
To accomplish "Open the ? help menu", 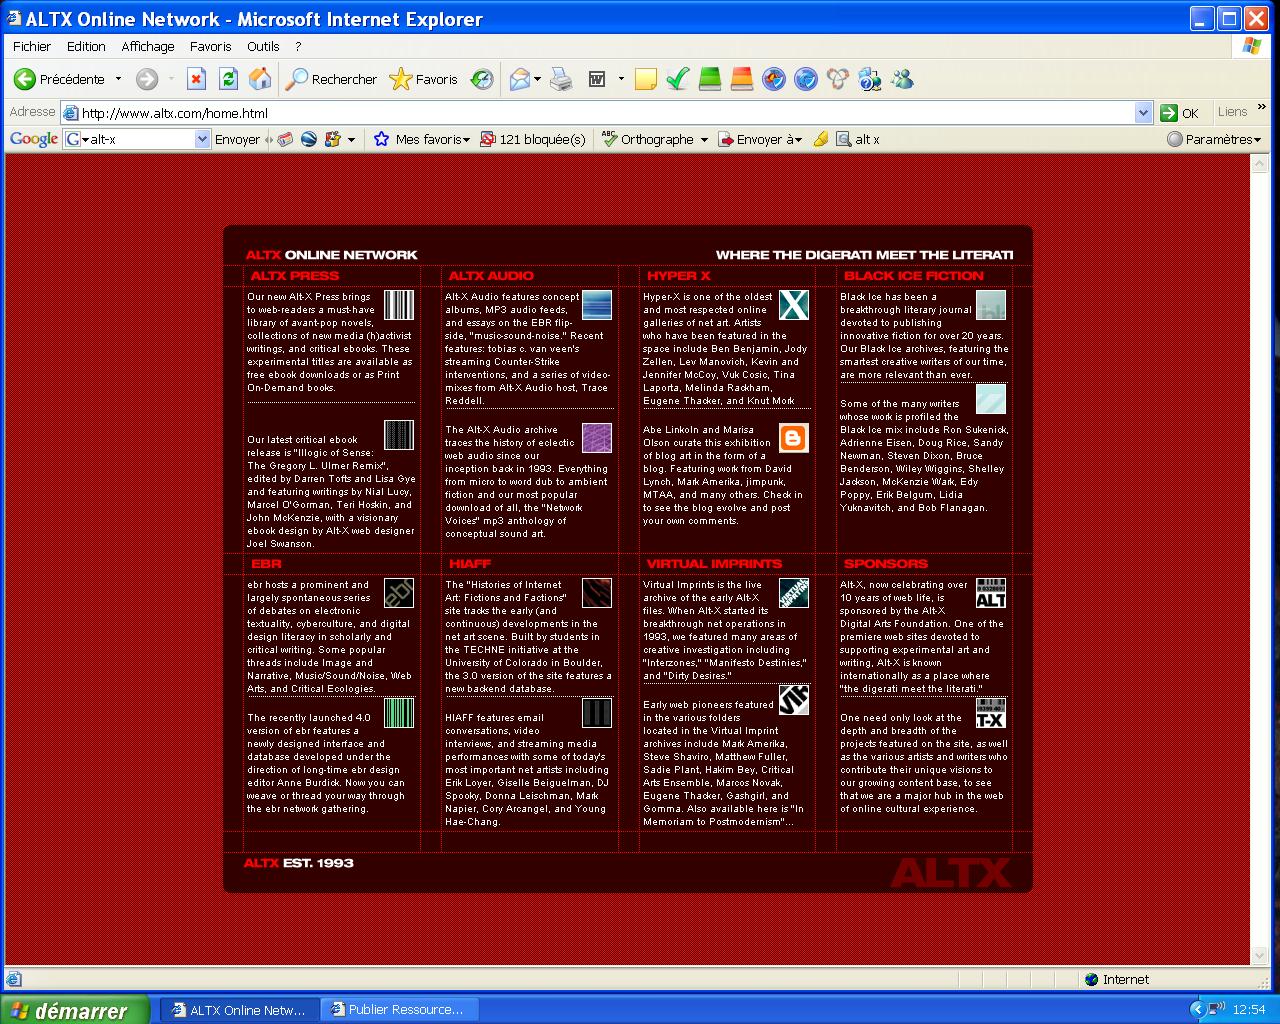I will pyautogui.click(x=298, y=46).
